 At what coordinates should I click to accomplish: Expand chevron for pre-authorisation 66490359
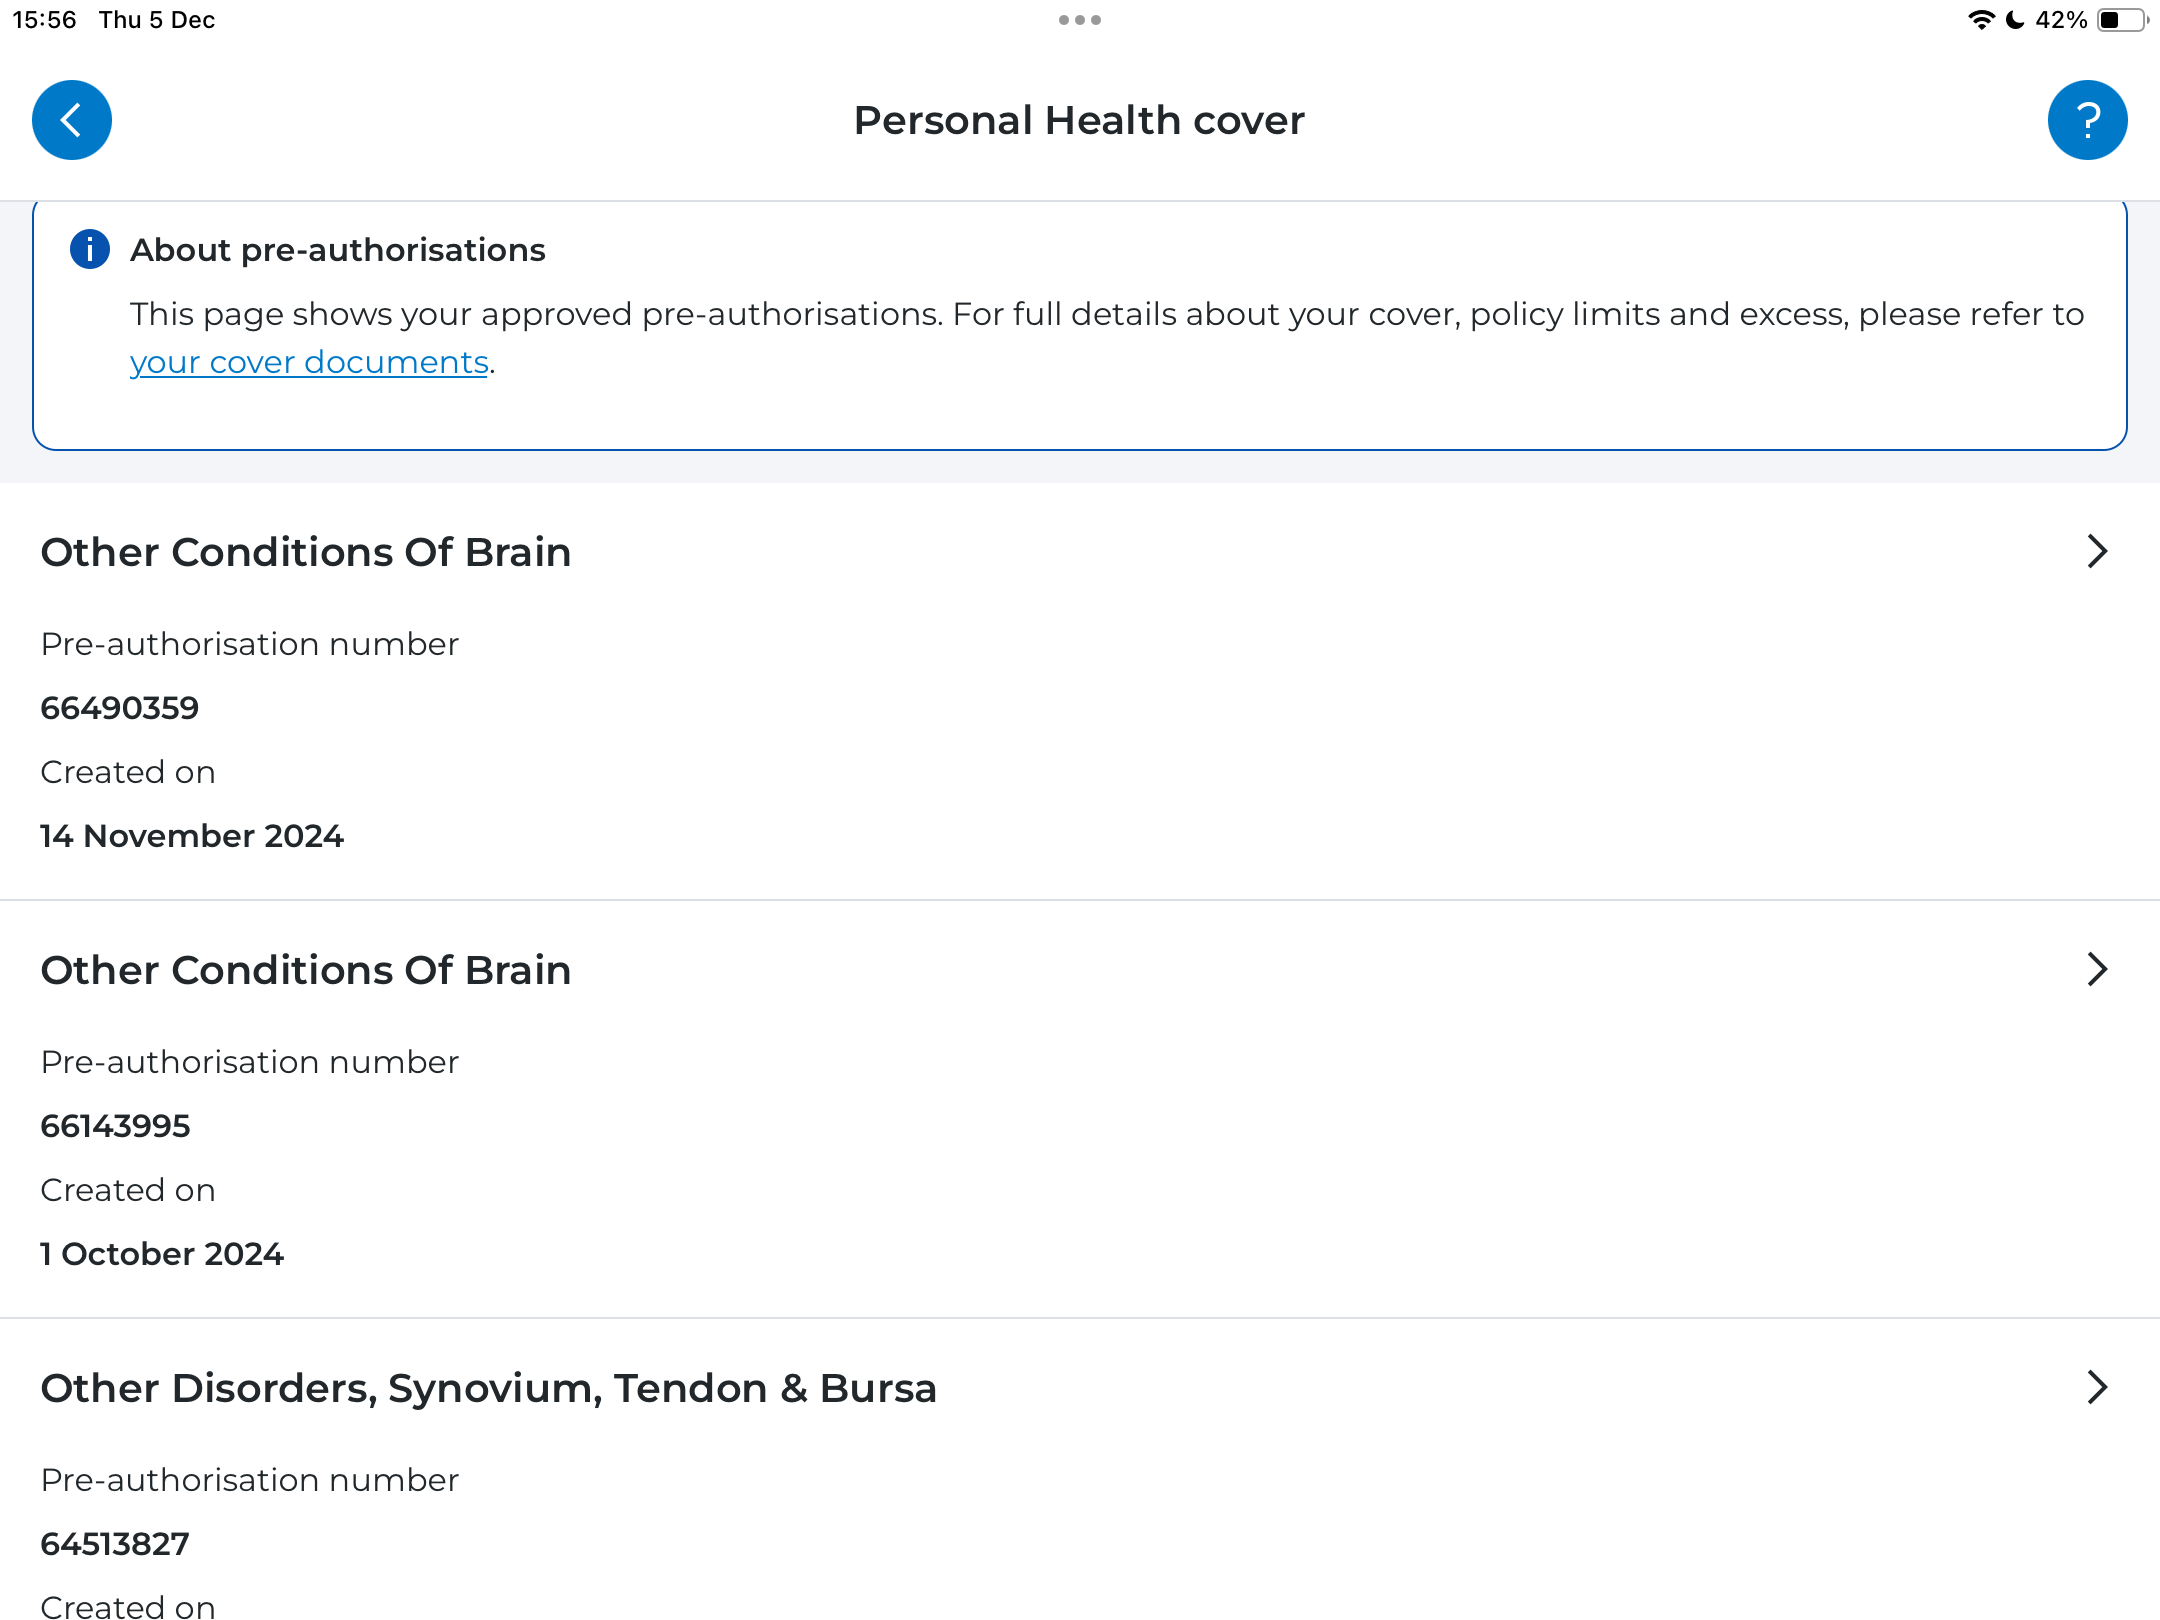(x=2097, y=551)
